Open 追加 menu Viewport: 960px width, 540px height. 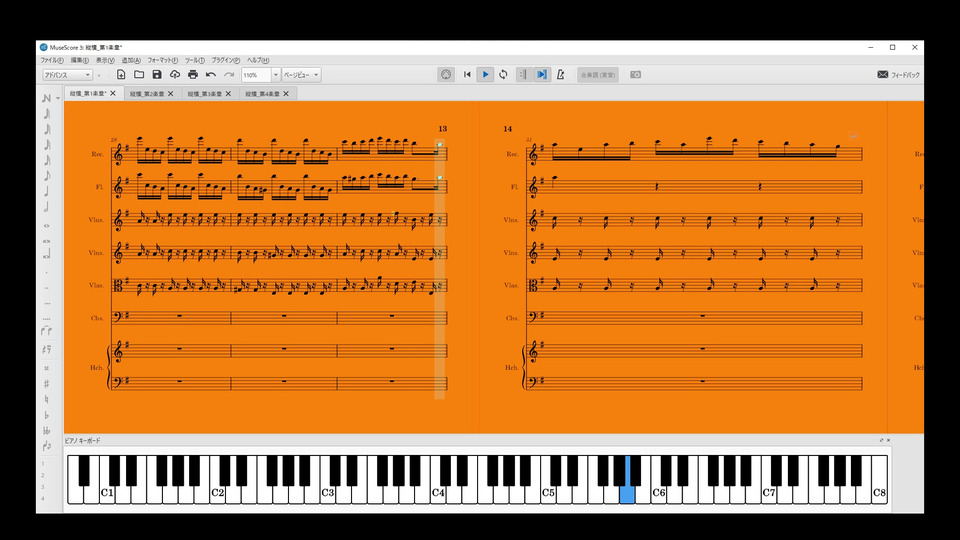pyautogui.click(x=131, y=61)
